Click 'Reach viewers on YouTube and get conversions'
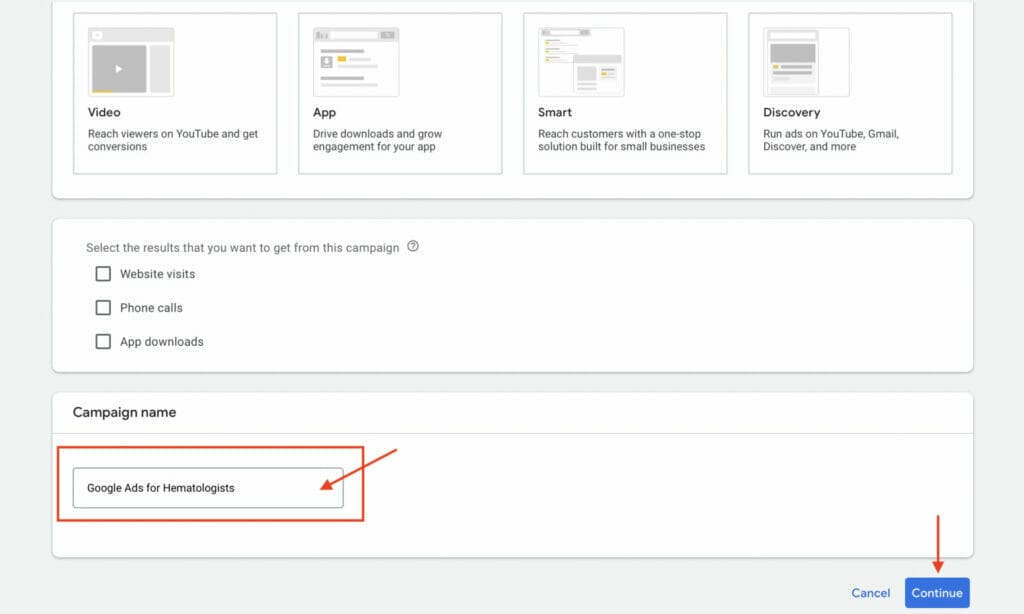Viewport: 1024px width, 614px height. tap(173, 140)
